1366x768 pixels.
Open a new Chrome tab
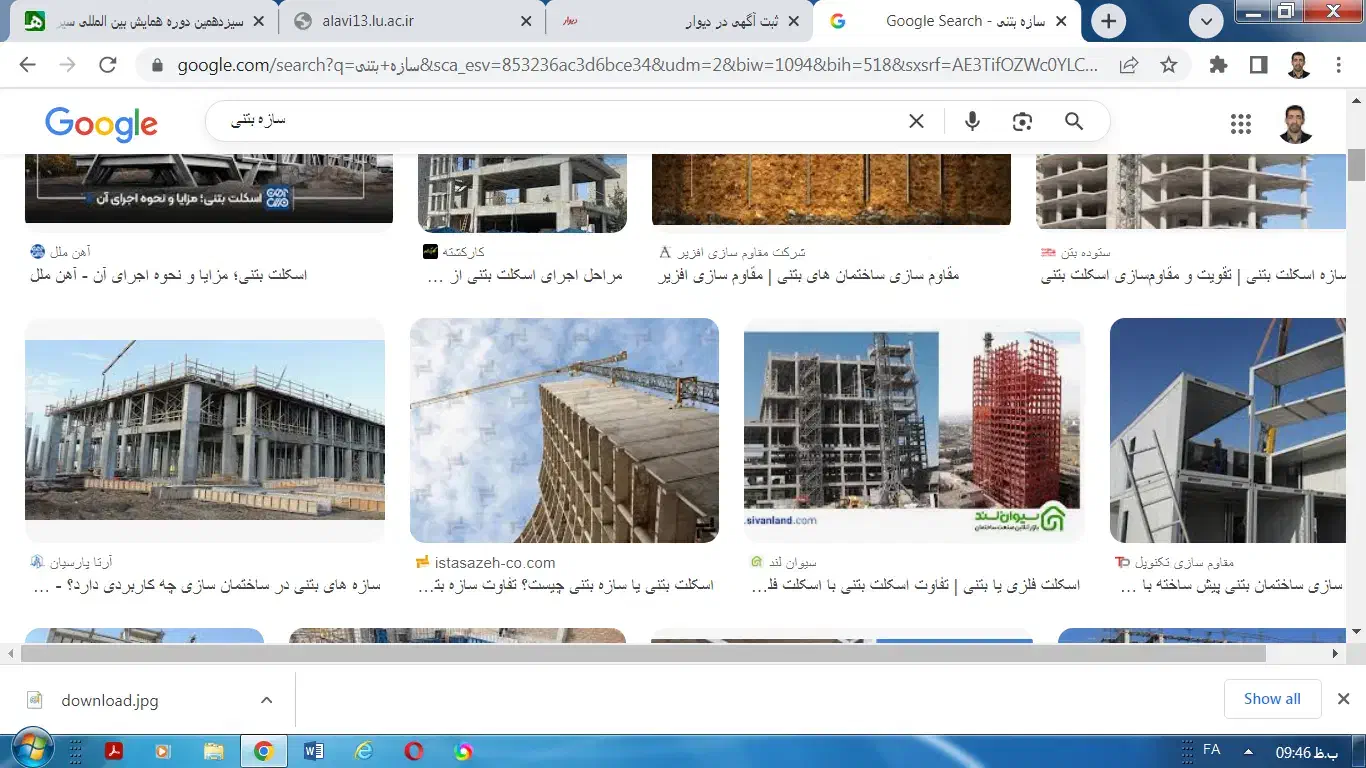(1108, 21)
